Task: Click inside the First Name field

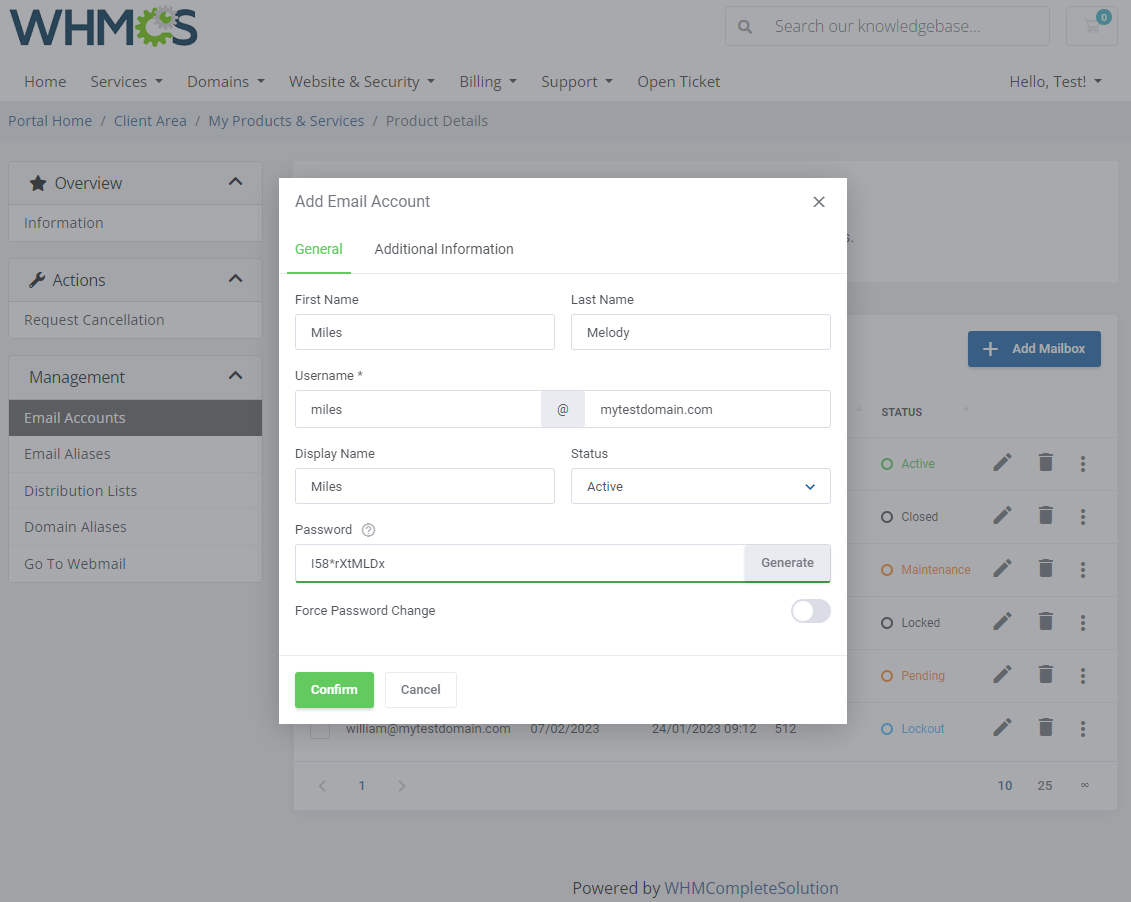Action: click(424, 332)
